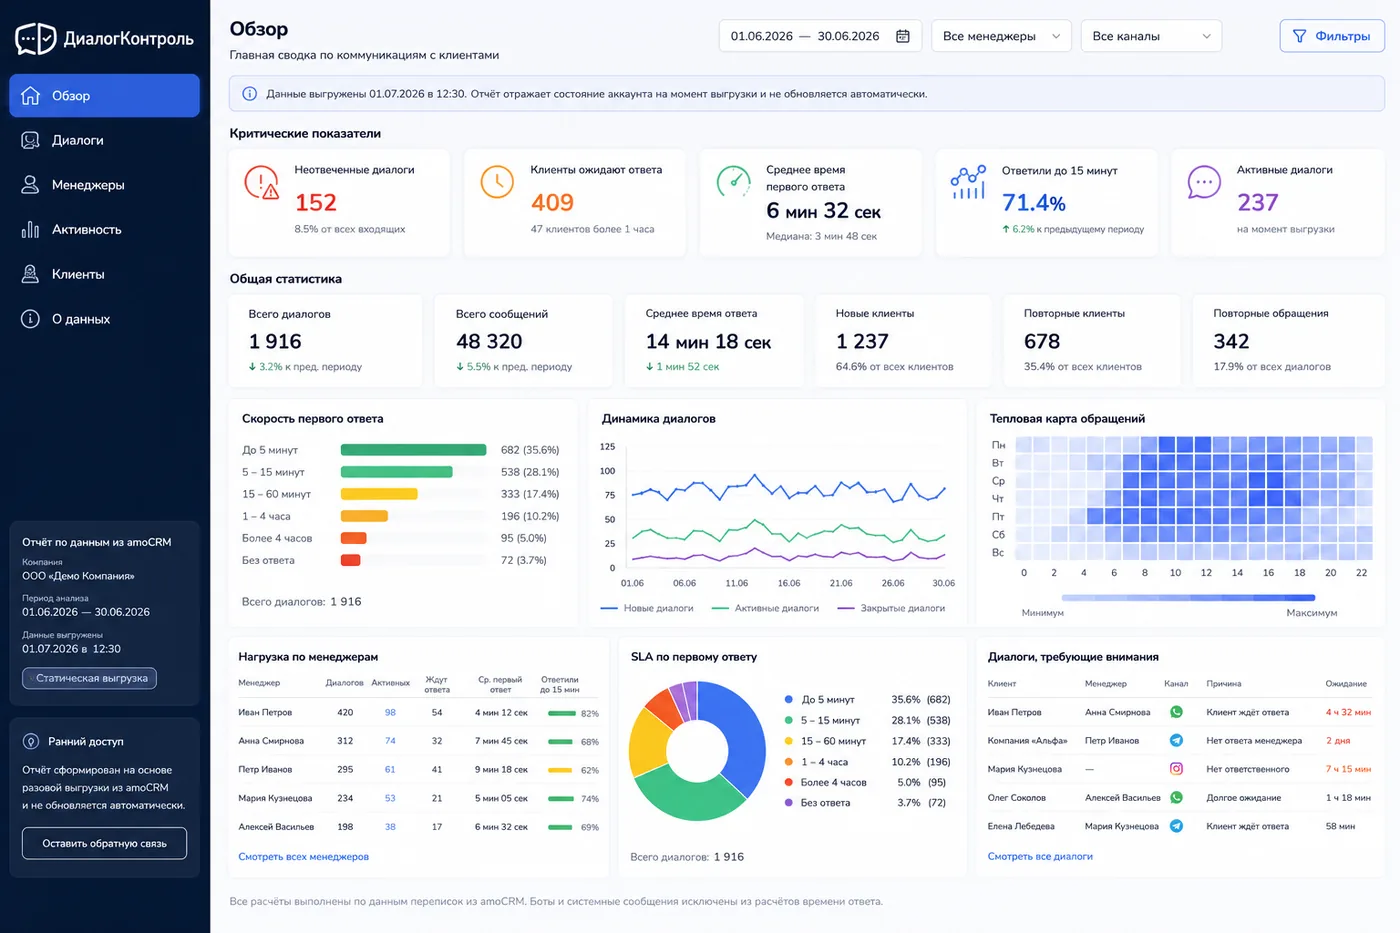Viewport: 1400px width, 933px height.
Task: Toggle the Новые диалоги legend series
Action: click(x=647, y=608)
